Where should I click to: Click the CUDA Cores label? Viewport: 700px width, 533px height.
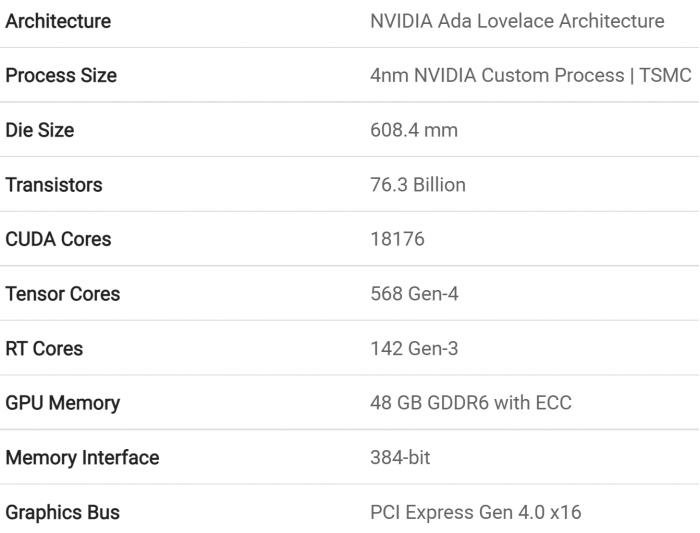point(58,239)
